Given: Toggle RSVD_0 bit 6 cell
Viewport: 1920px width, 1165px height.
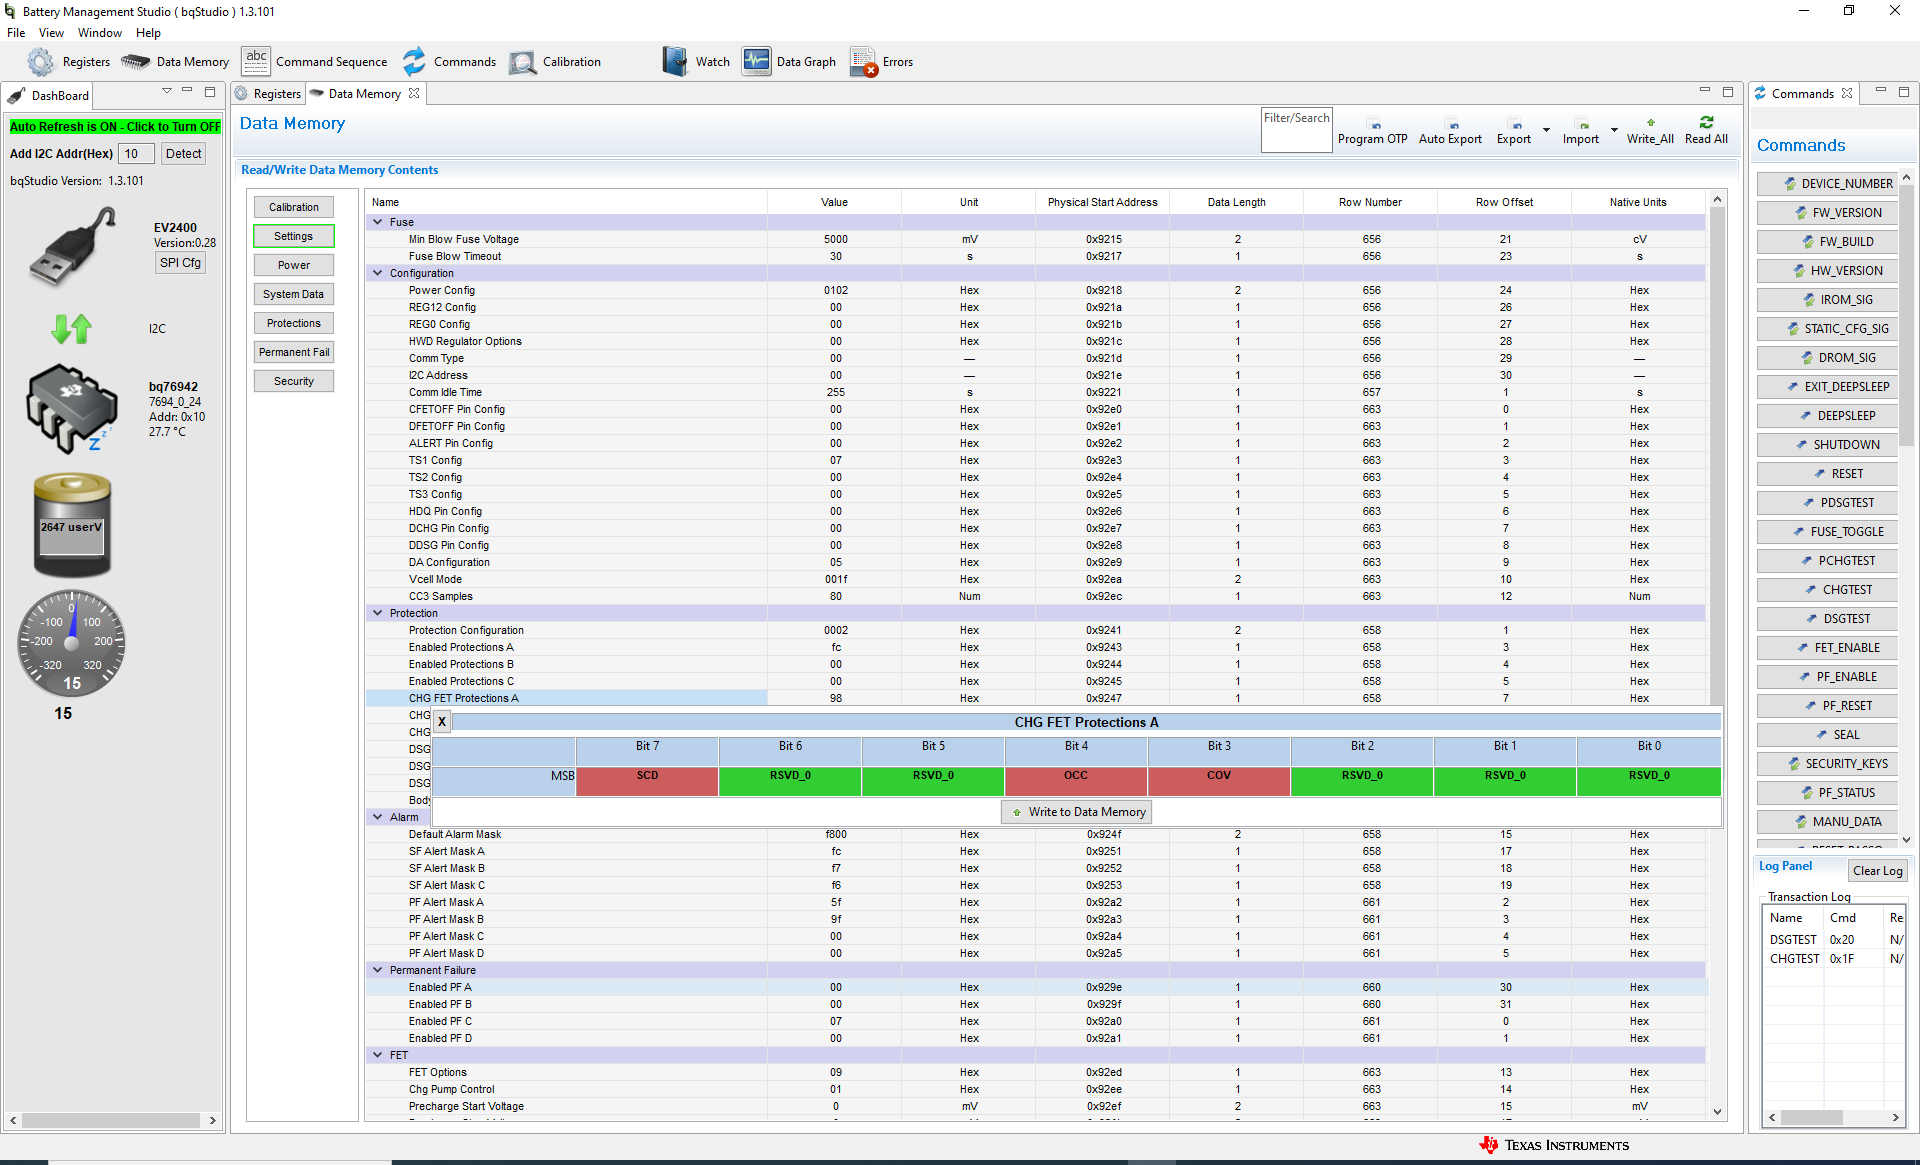Looking at the screenshot, I should pos(790,781).
